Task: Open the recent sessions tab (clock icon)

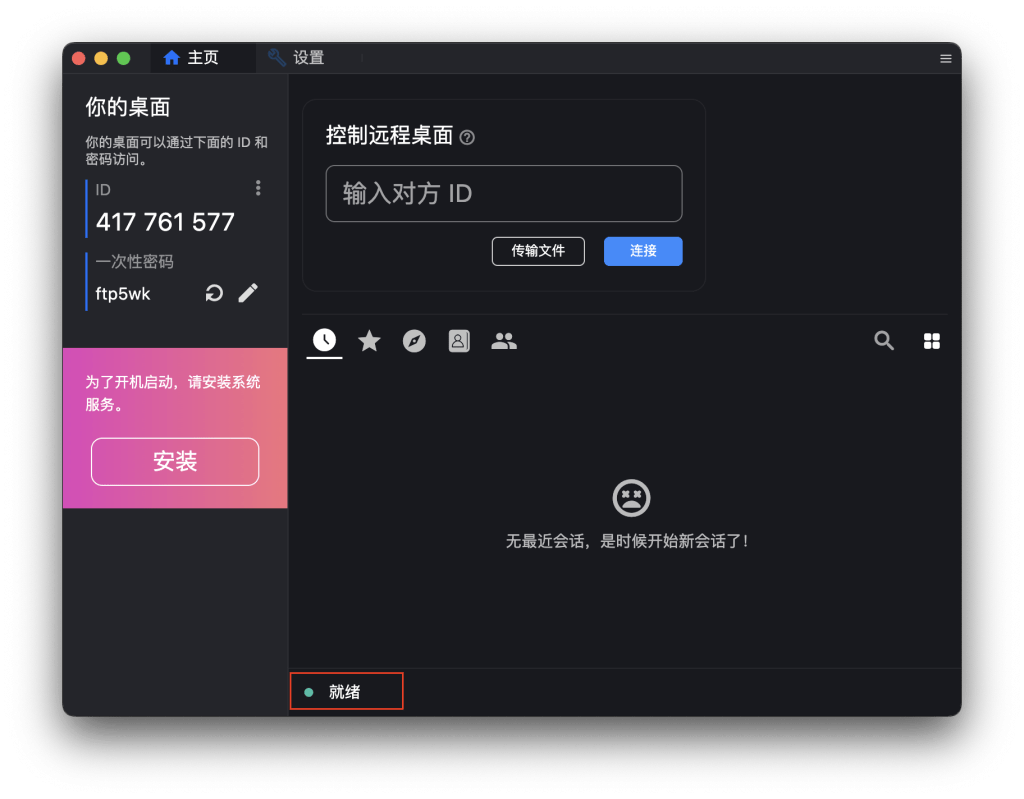Action: pyautogui.click(x=323, y=340)
